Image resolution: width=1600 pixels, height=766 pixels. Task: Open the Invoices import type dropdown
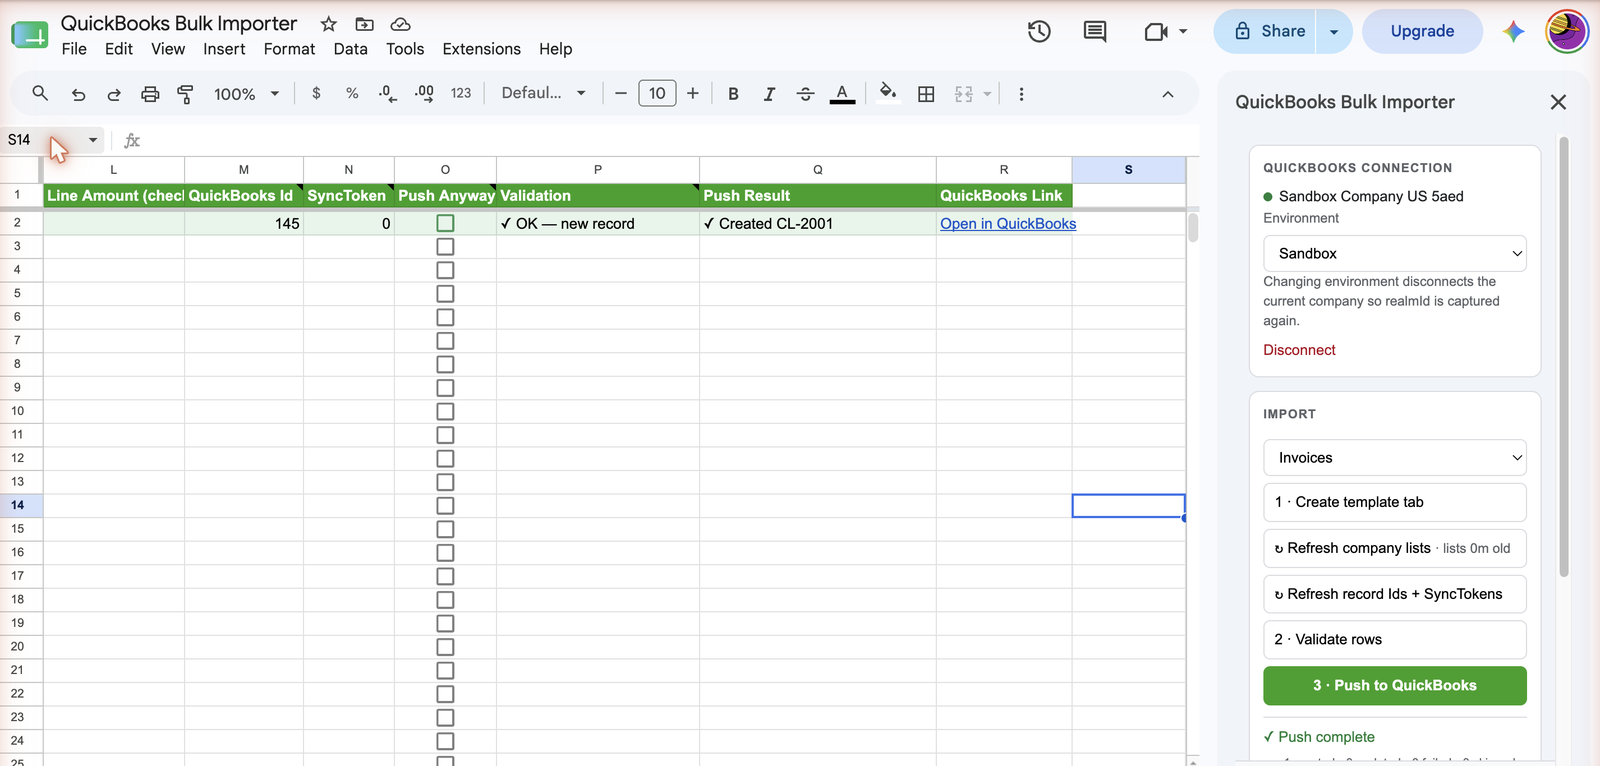(x=1395, y=457)
